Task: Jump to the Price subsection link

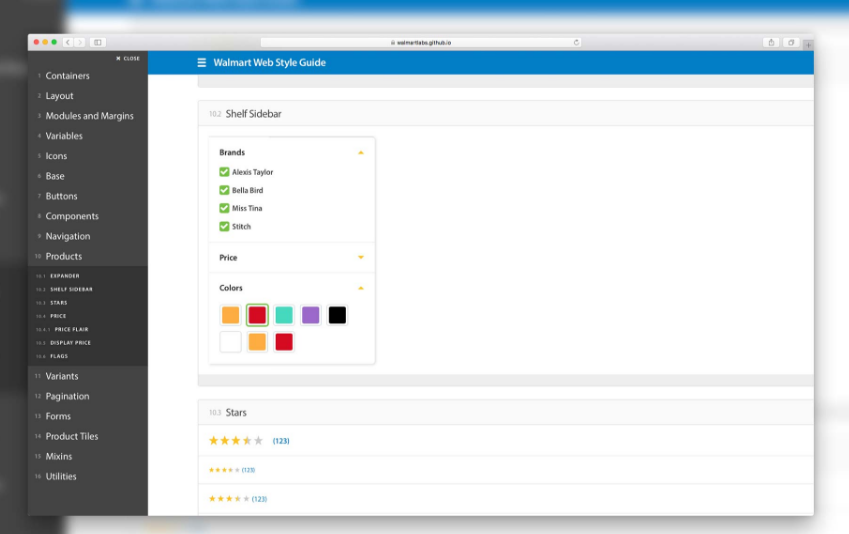Action: click(58, 316)
